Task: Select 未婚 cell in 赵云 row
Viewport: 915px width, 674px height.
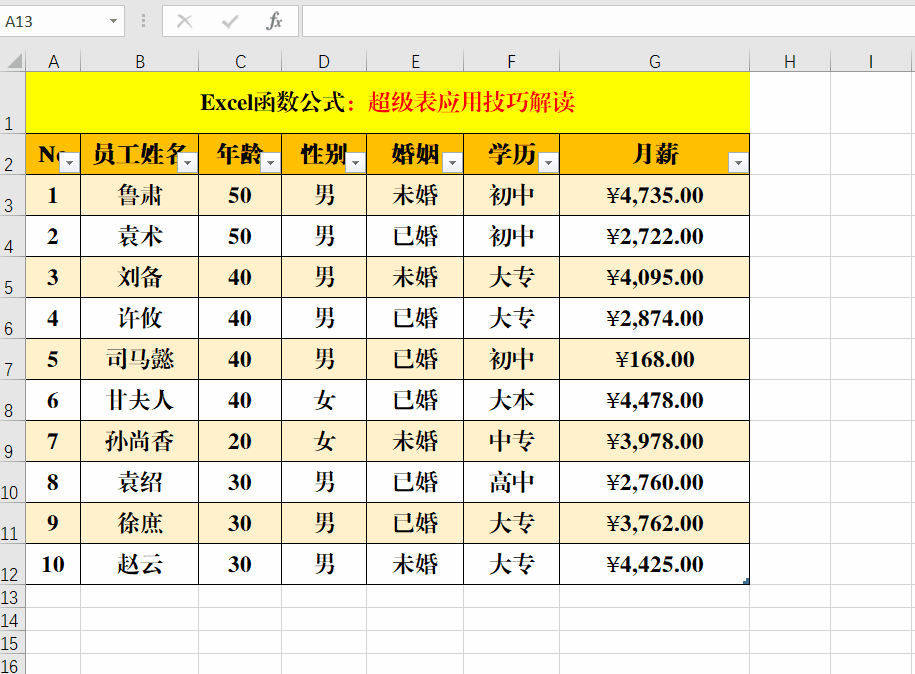Action: [x=415, y=564]
